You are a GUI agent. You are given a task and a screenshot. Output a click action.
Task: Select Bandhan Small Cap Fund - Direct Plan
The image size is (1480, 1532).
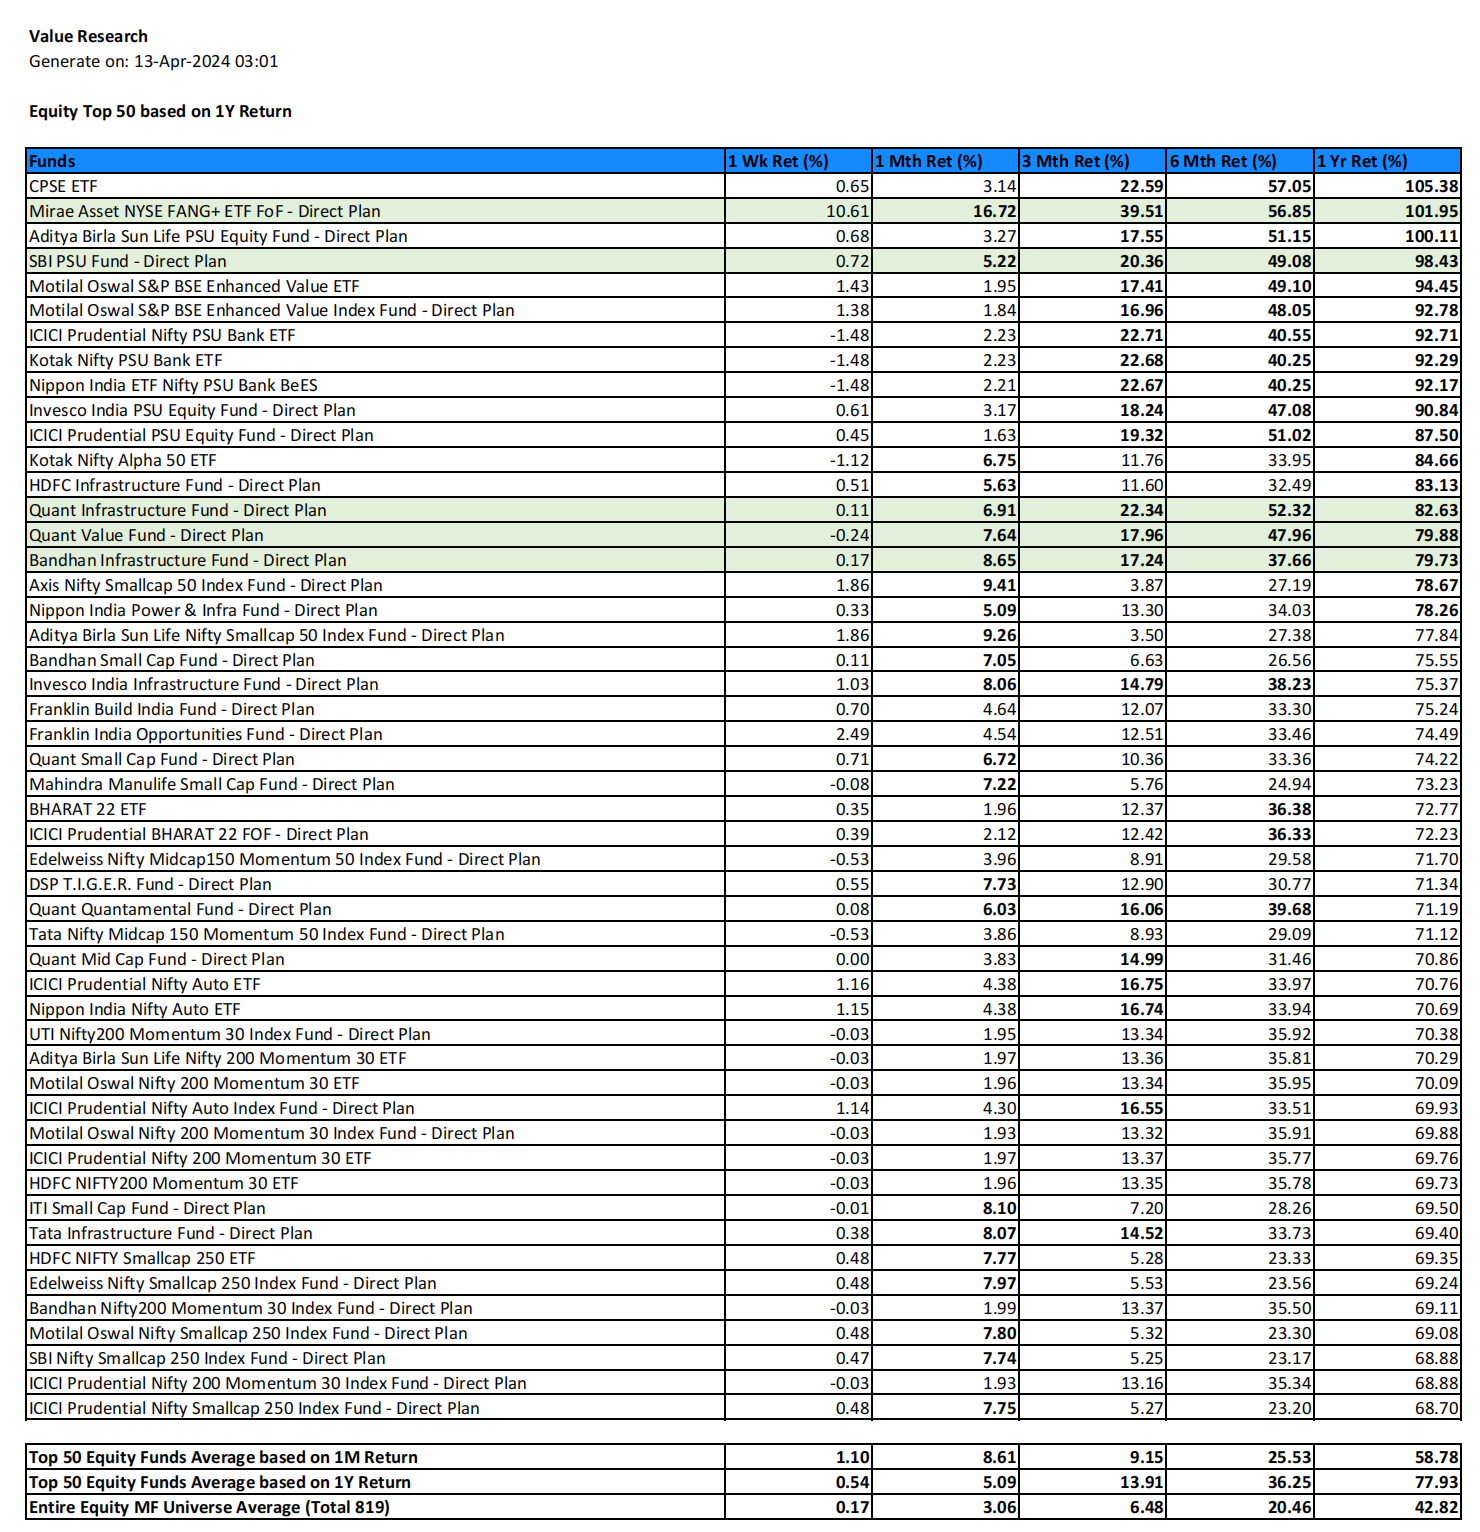click(172, 660)
